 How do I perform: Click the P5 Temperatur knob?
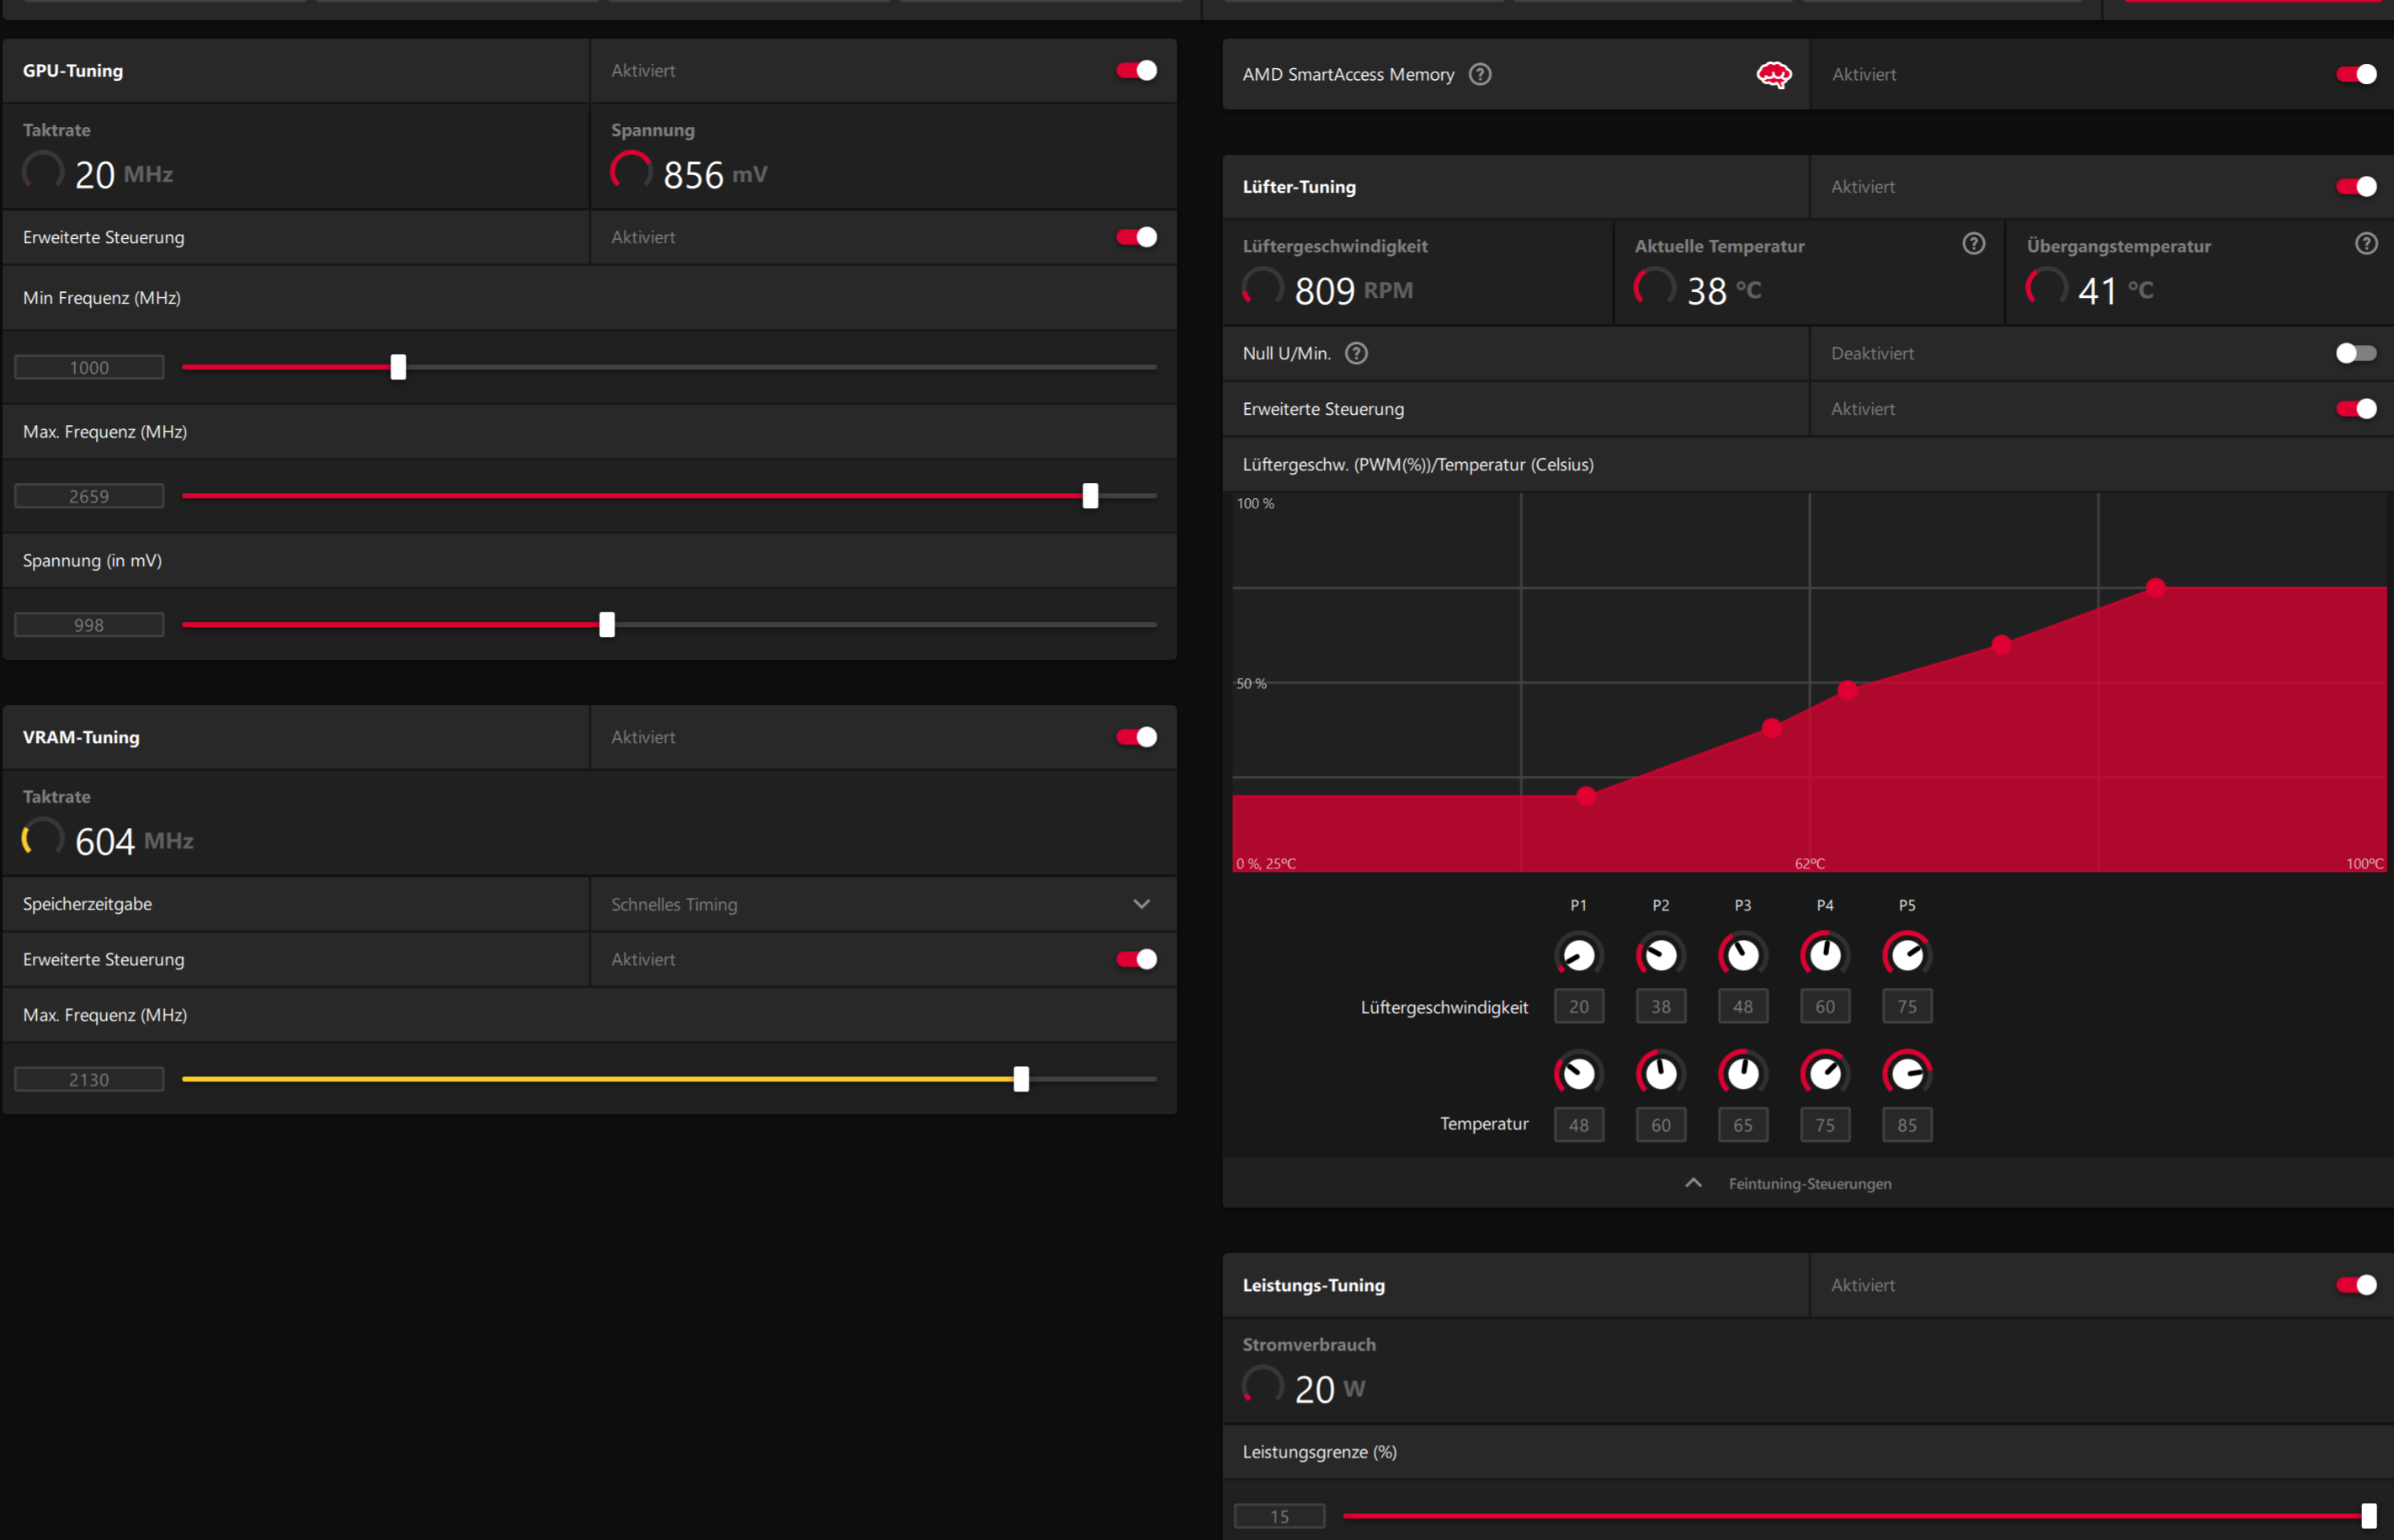[x=1906, y=1072]
